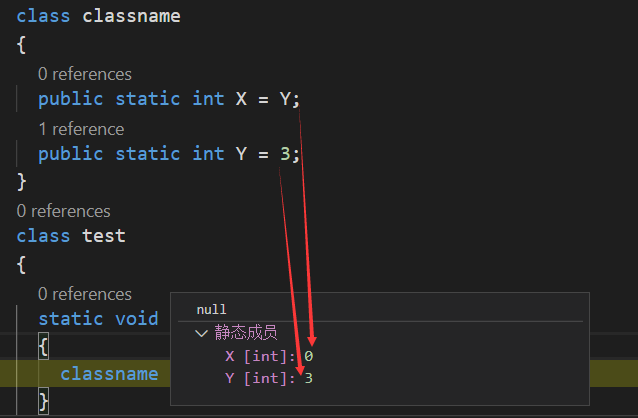Click the int keyword on X line

208,99
